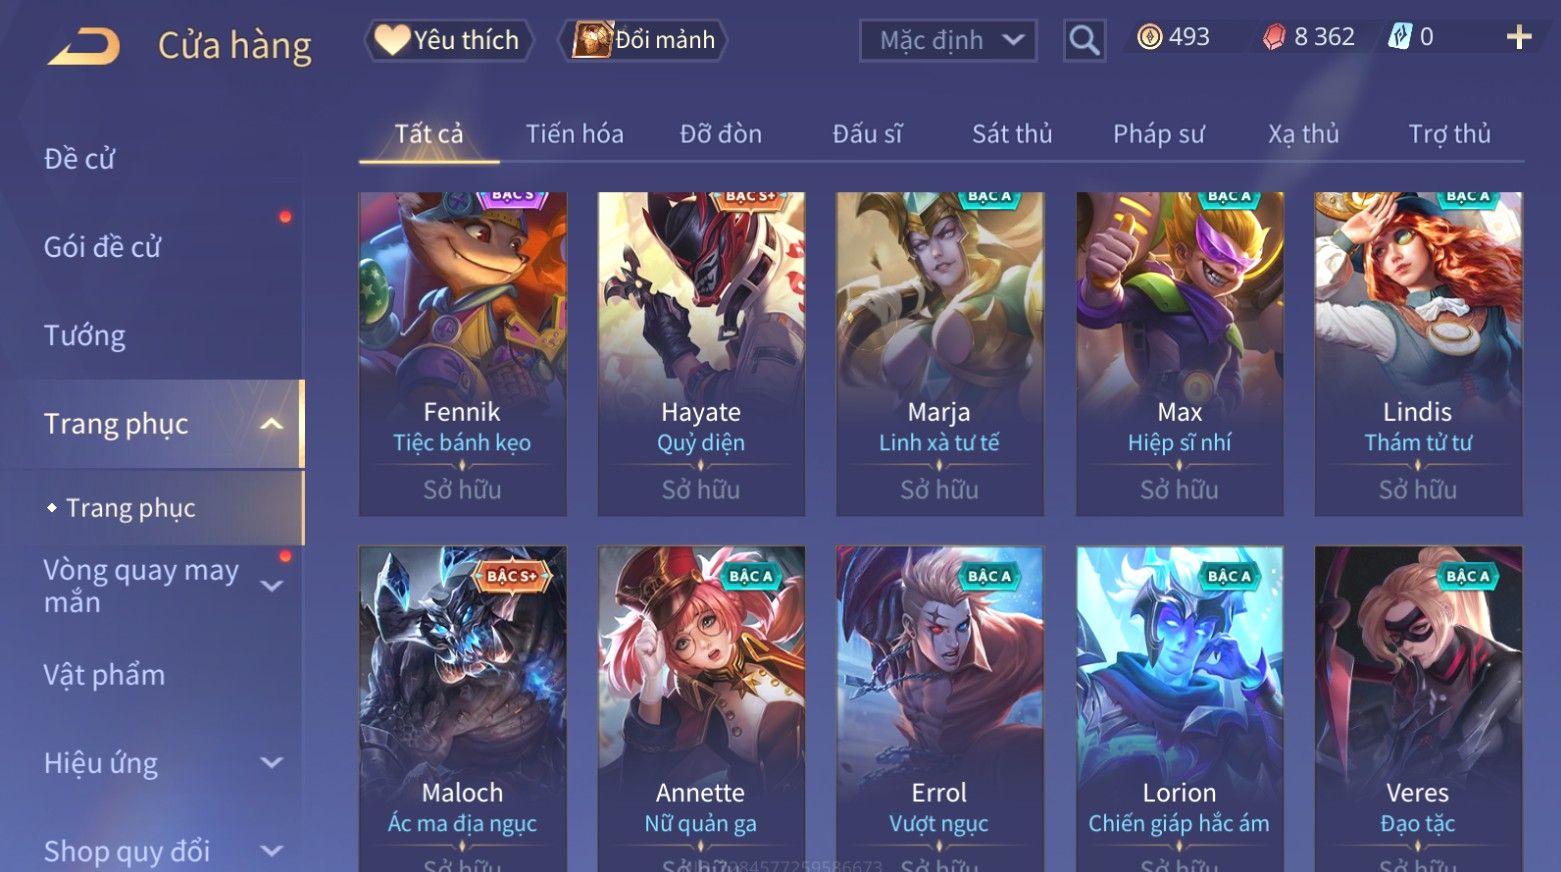Click the plus icon to add currency
The image size is (1561, 872).
[1519, 38]
